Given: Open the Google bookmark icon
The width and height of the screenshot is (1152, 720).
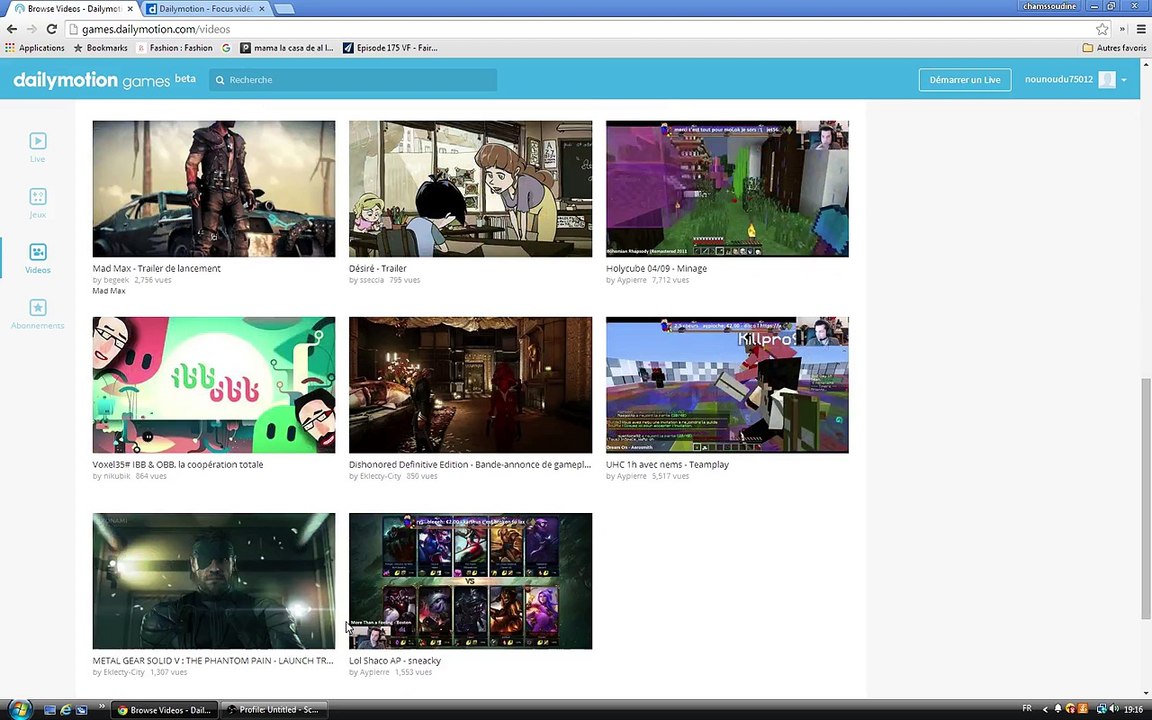Looking at the screenshot, I should (x=226, y=48).
